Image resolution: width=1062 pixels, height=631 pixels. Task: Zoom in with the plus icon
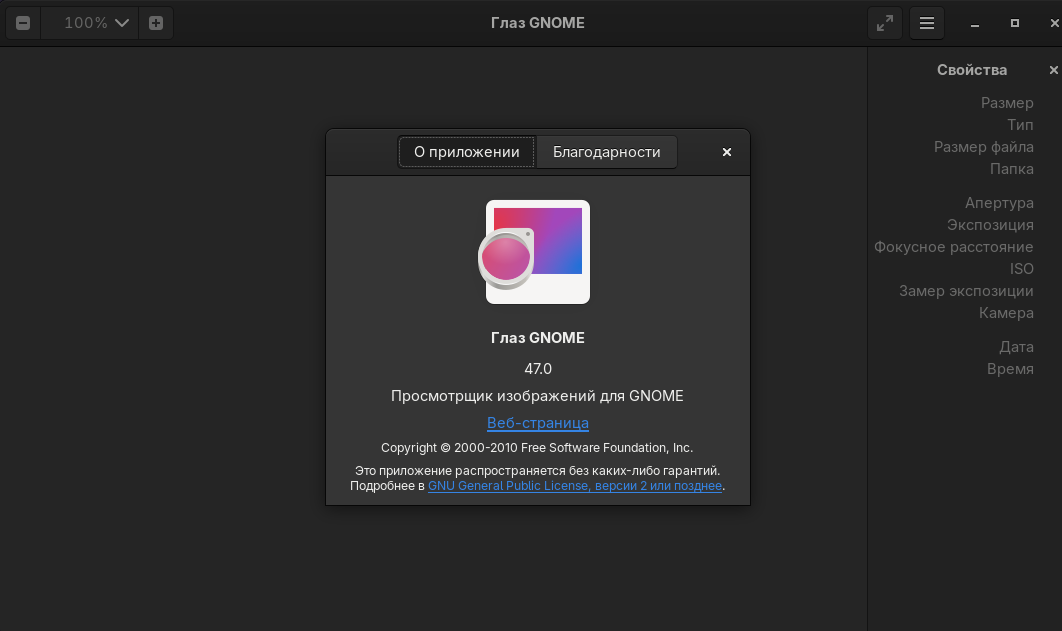156,23
